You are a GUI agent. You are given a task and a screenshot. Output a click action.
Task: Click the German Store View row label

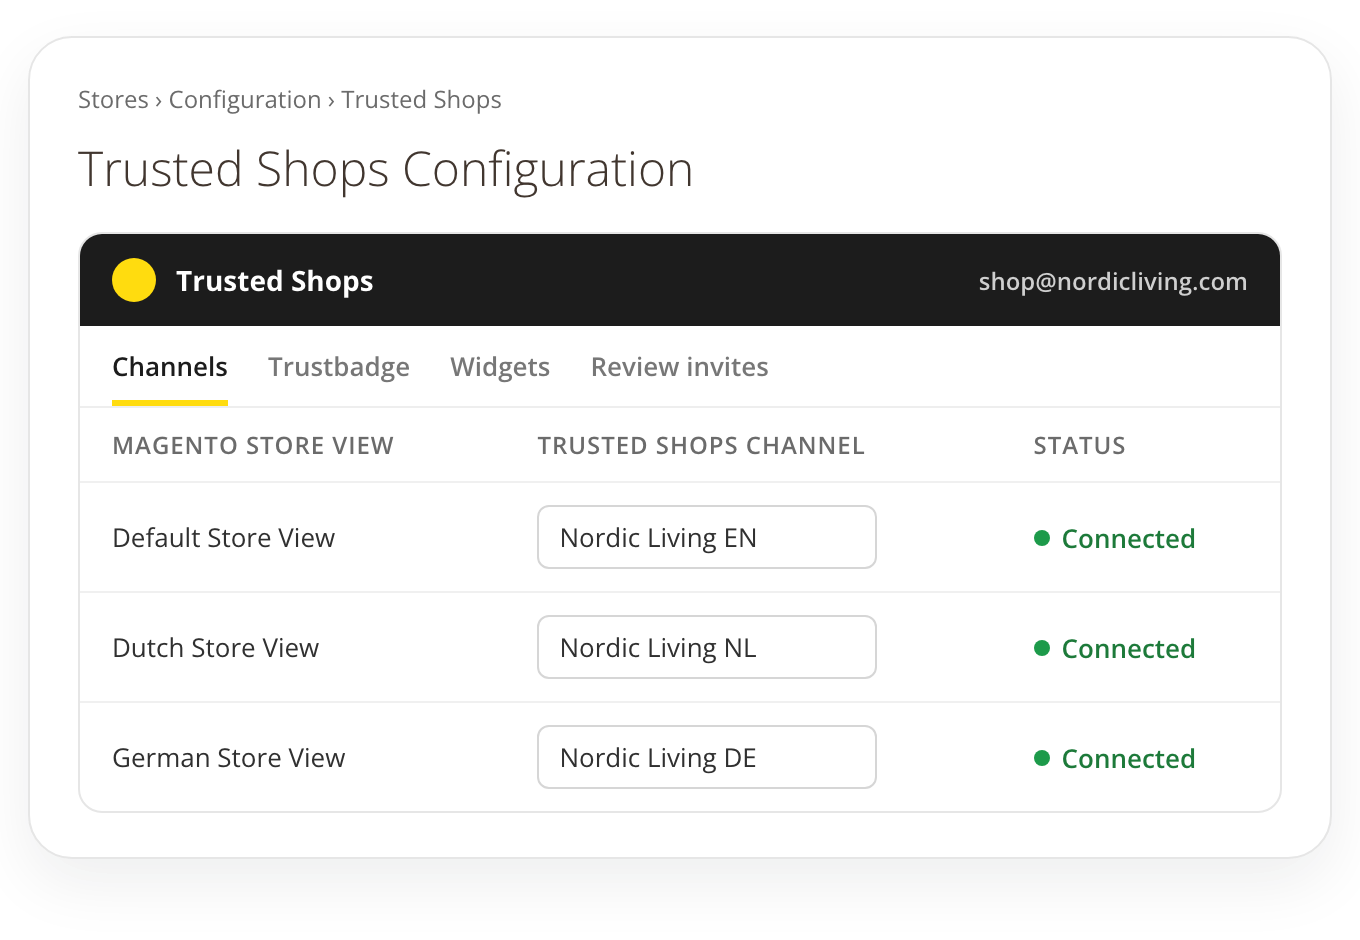229,758
